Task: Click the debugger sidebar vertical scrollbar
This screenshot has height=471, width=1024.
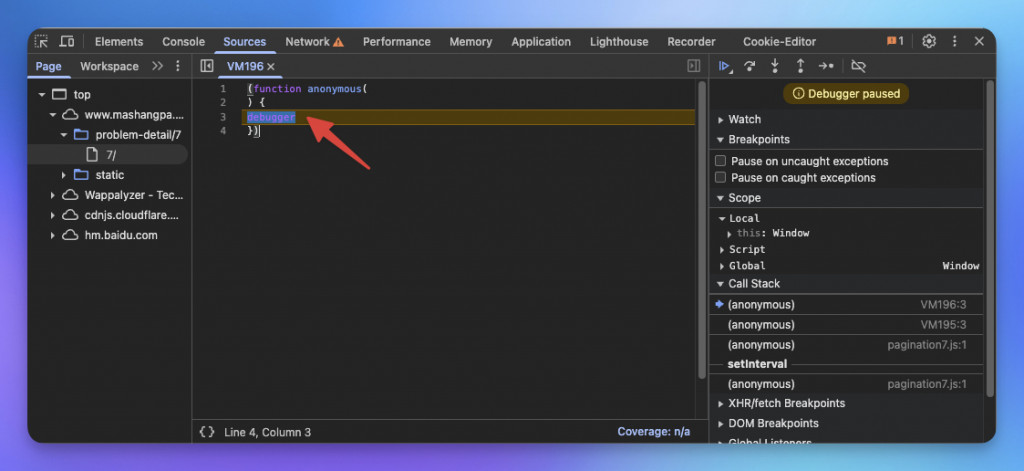Action: pyautogui.click(x=991, y=238)
